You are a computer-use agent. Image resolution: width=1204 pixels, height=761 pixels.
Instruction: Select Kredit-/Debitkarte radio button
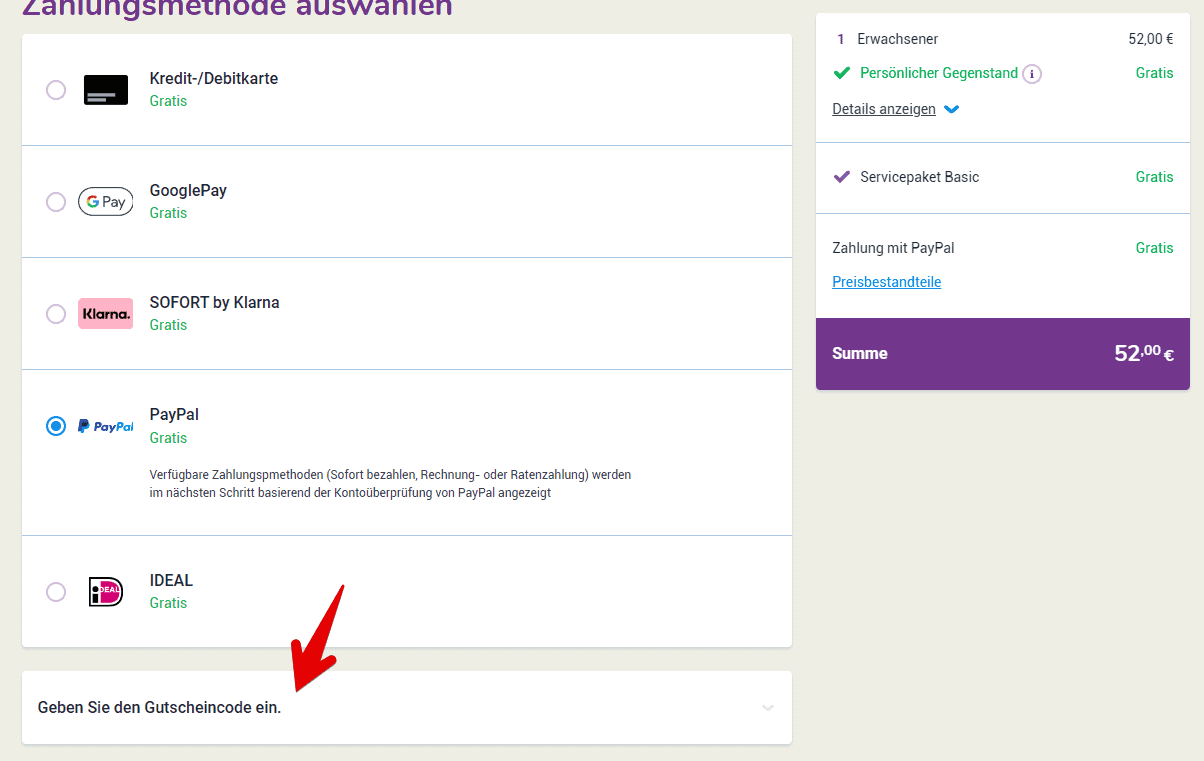click(x=56, y=90)
